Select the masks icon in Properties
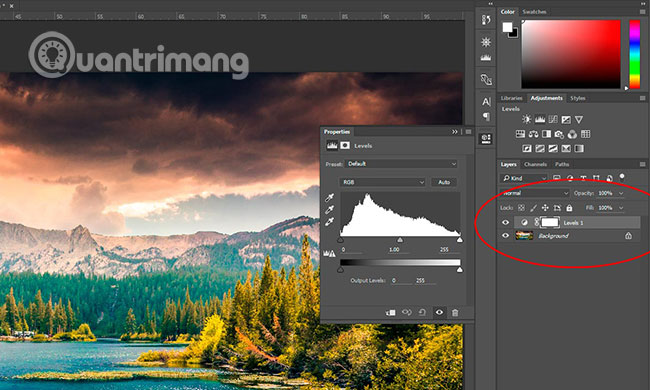 (x=345, y=145)
